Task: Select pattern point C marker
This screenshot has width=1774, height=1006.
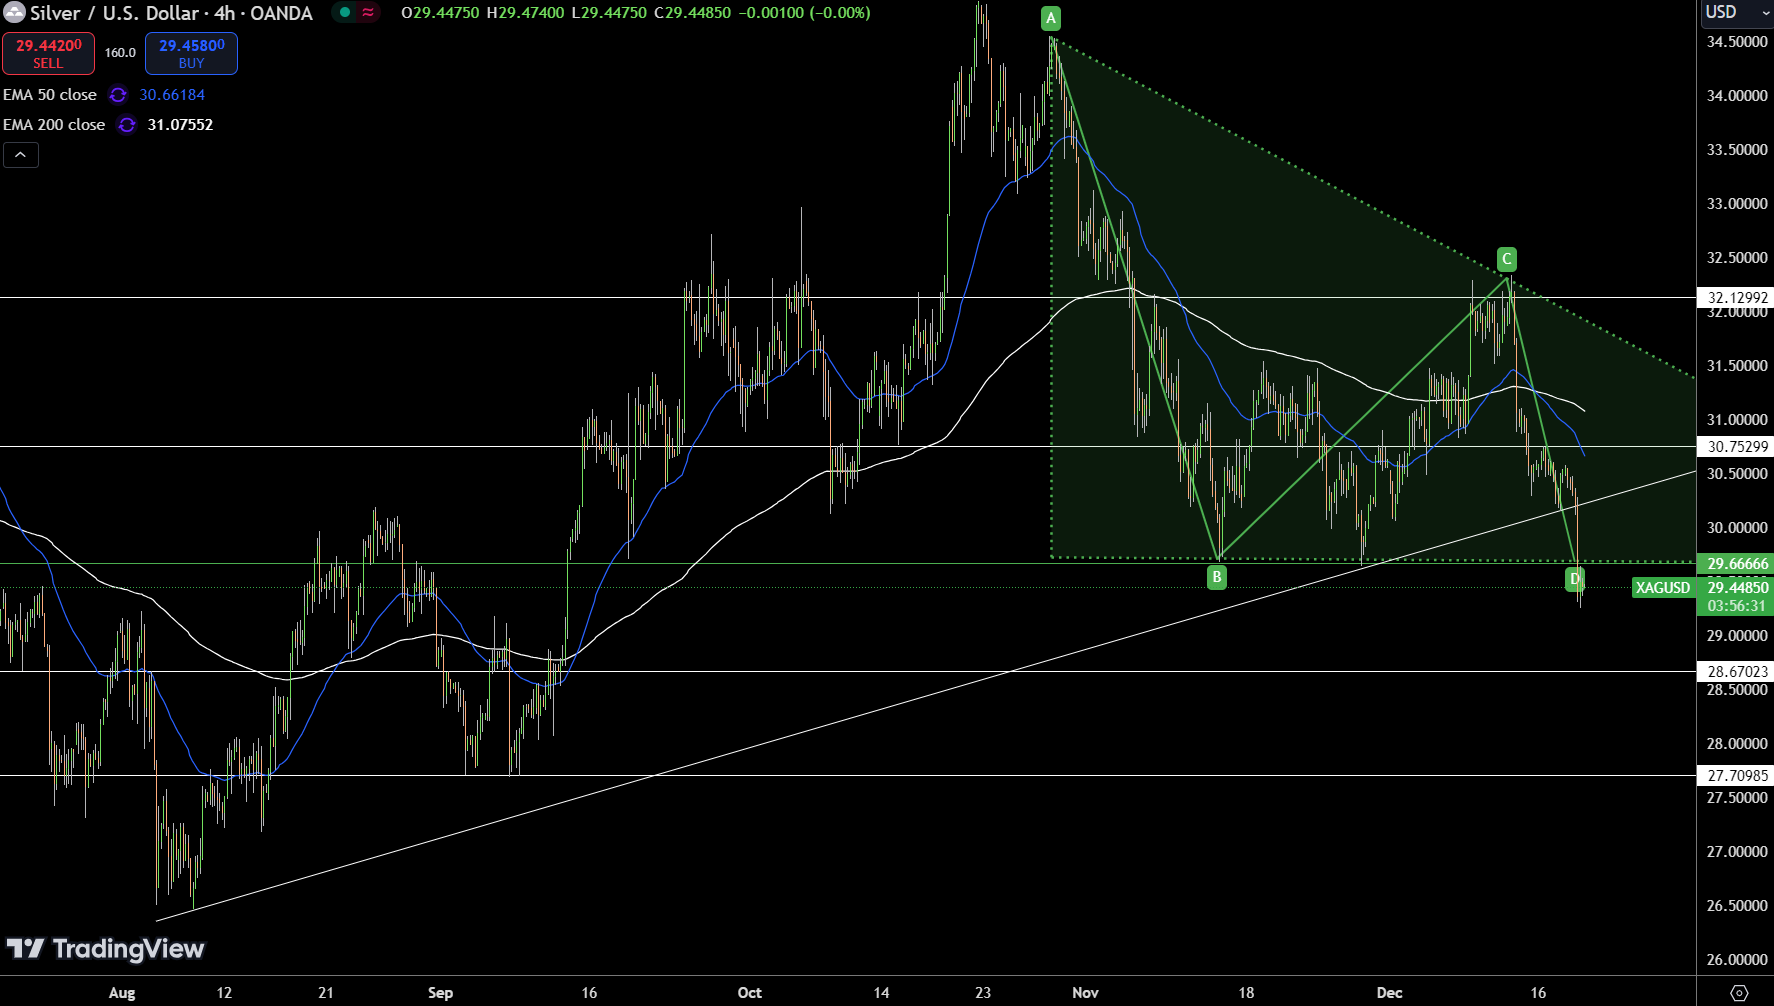Action: point(1506,259)
